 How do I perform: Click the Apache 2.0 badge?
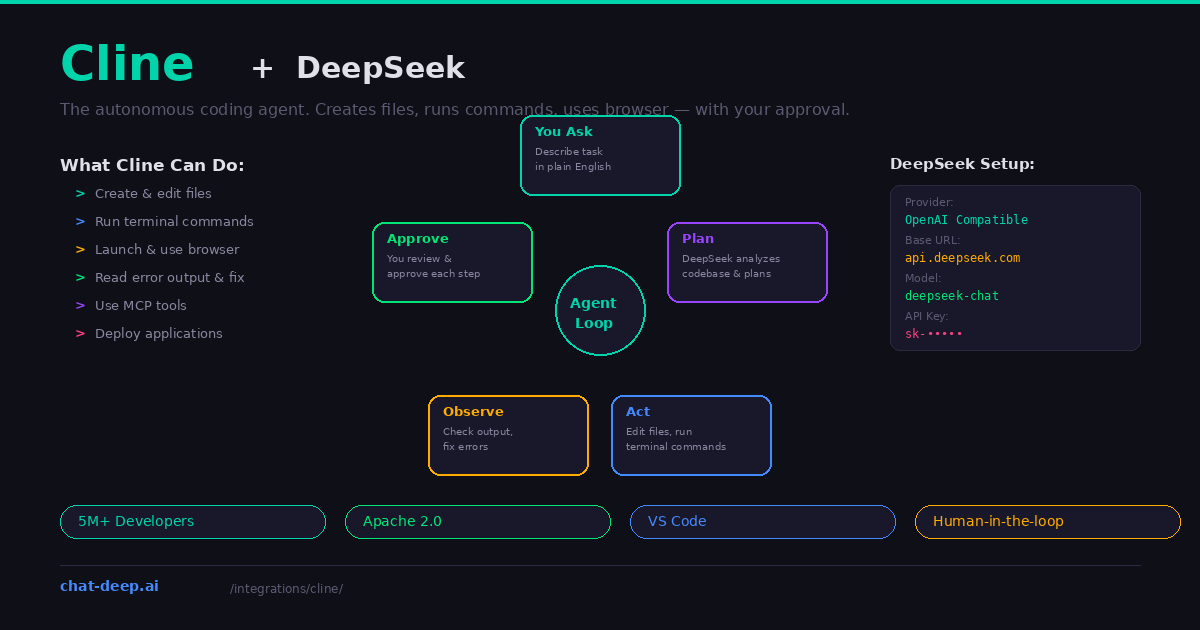(477, 521)
